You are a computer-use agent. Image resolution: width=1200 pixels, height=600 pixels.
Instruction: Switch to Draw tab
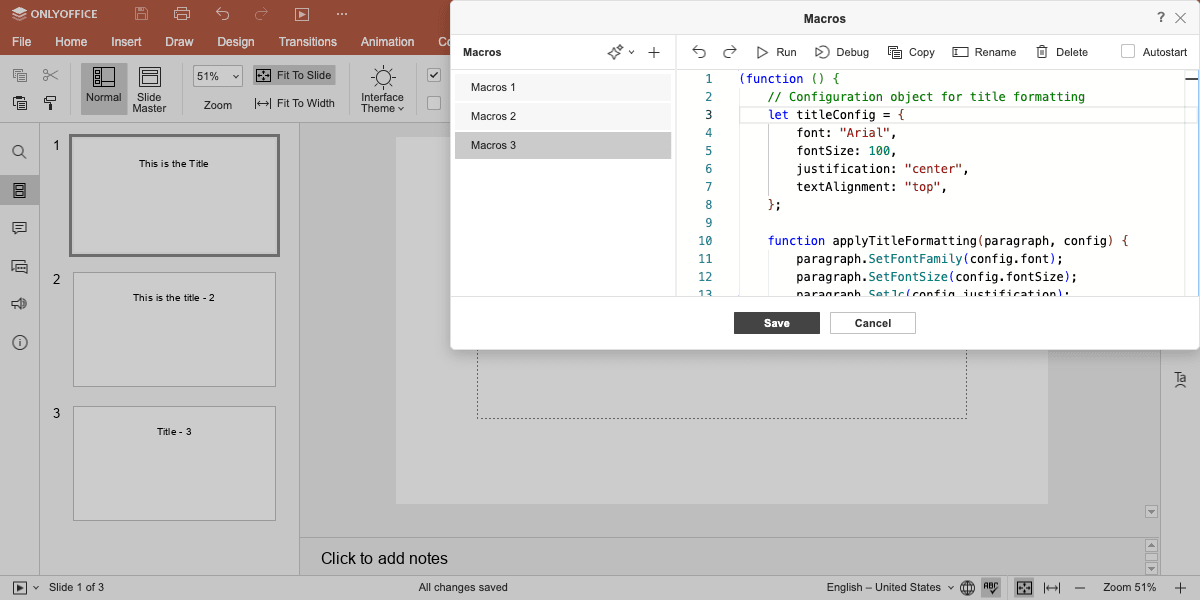coord(179,42)
